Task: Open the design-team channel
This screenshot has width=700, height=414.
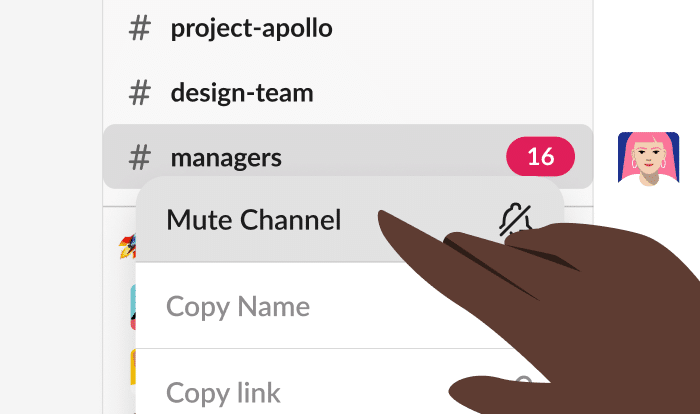Action: 242,93
